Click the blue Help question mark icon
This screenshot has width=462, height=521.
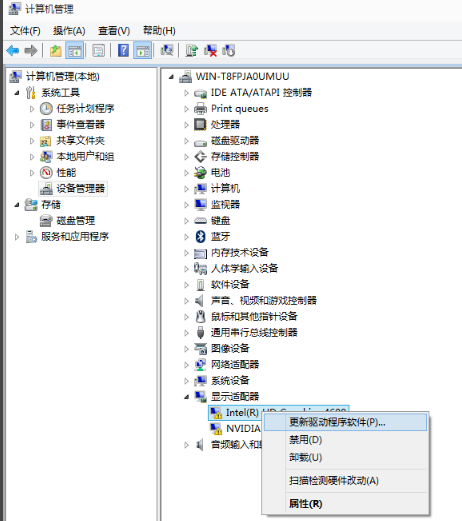pyautogui.click(x=123, y=51)
